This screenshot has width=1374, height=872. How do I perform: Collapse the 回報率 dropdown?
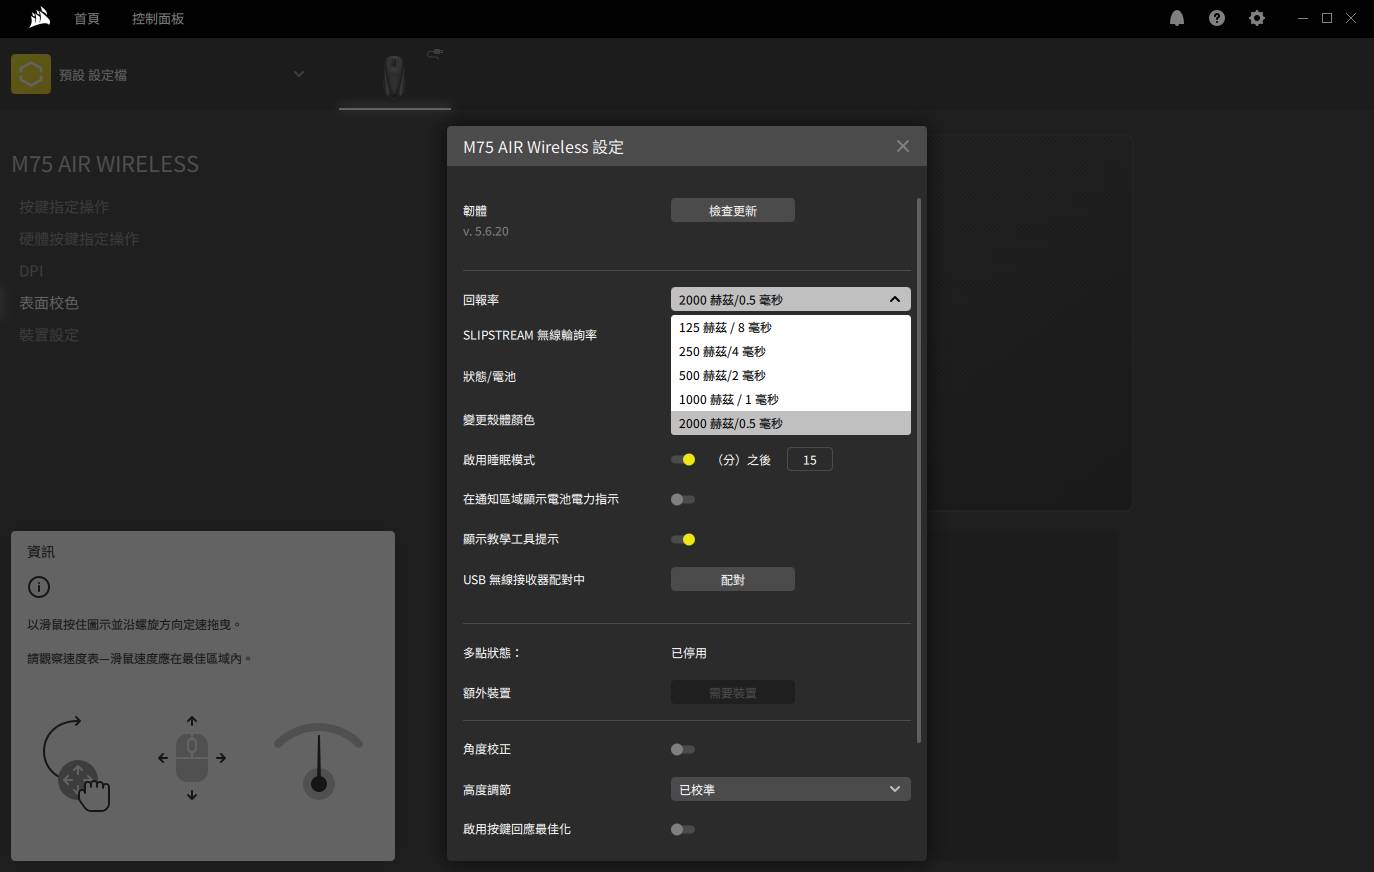791,299
